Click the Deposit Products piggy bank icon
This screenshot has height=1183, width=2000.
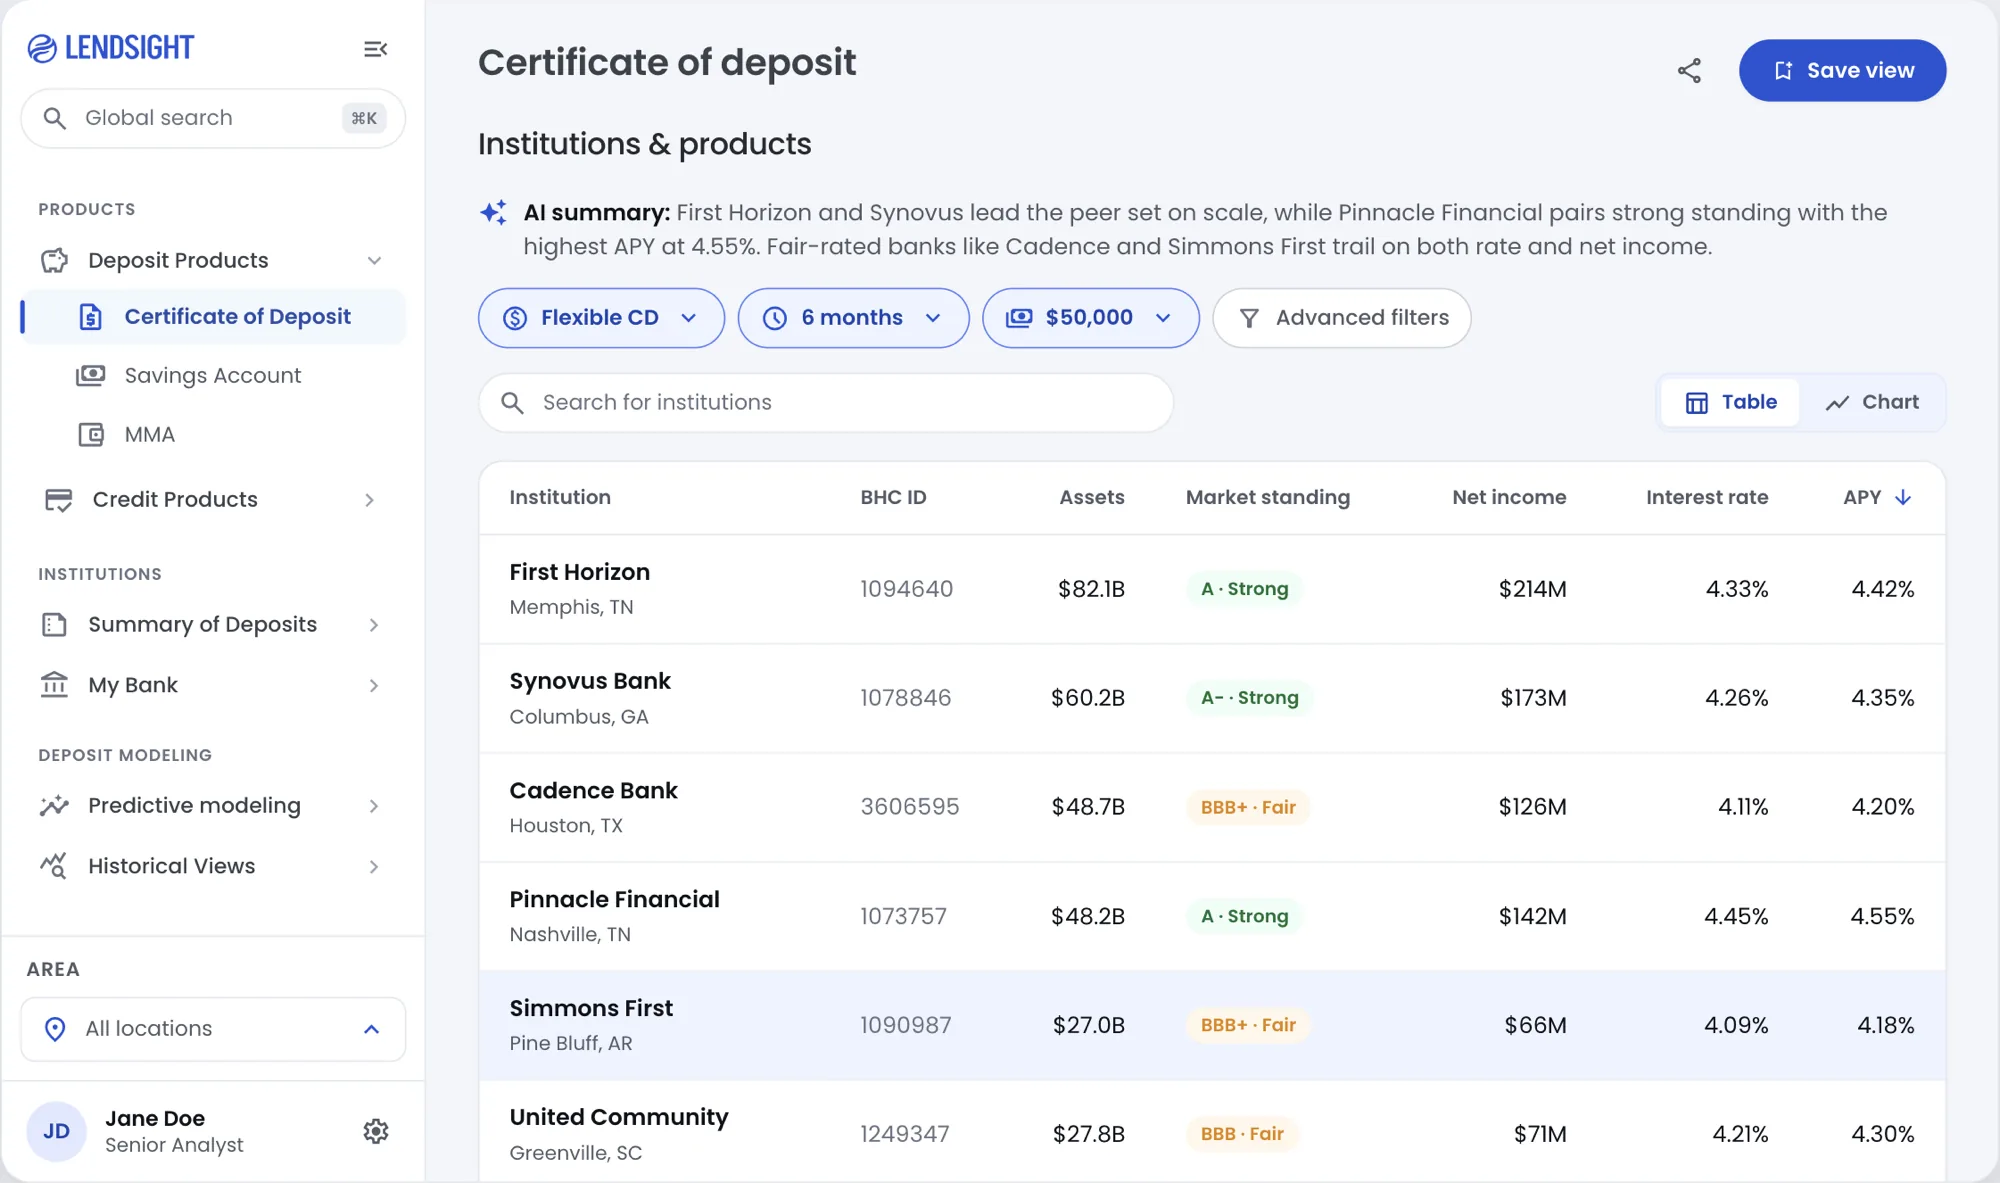(54, 260)
